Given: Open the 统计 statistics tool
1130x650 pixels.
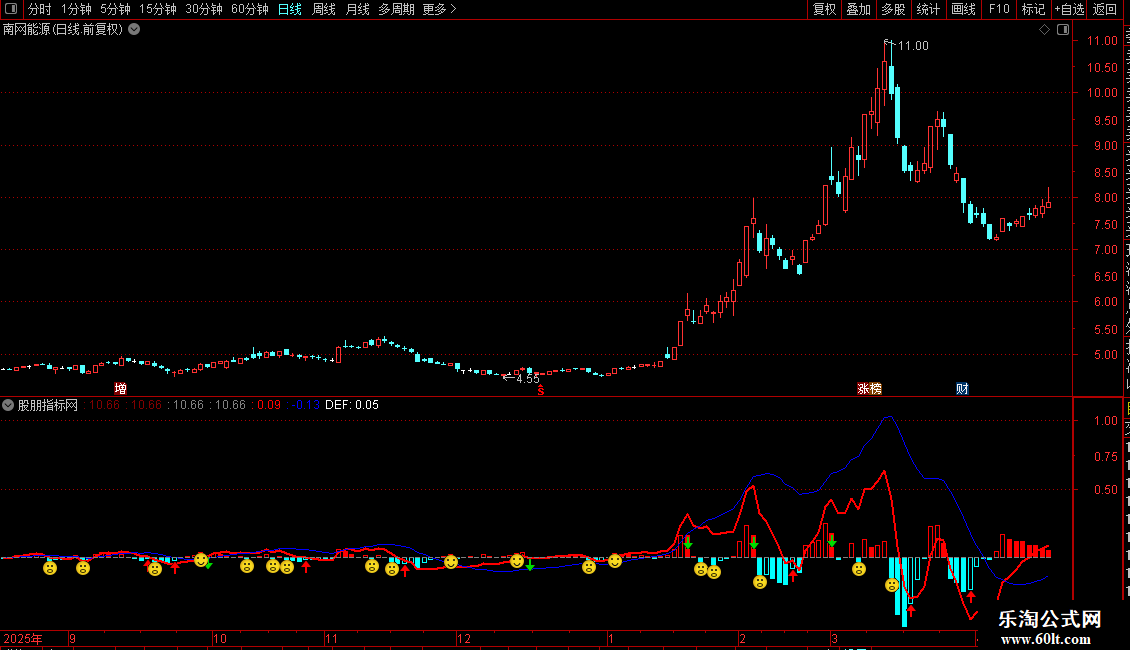Looking at the screenshot, I should pos(927,9).
